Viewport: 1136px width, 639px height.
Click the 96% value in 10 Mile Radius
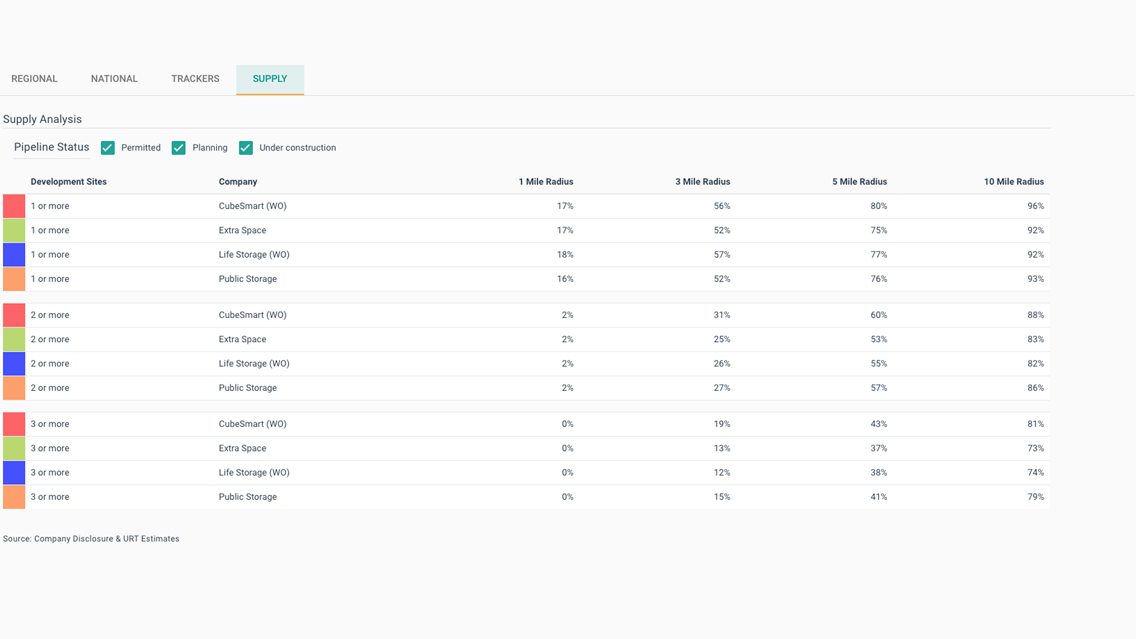[x=1035, y=206]
